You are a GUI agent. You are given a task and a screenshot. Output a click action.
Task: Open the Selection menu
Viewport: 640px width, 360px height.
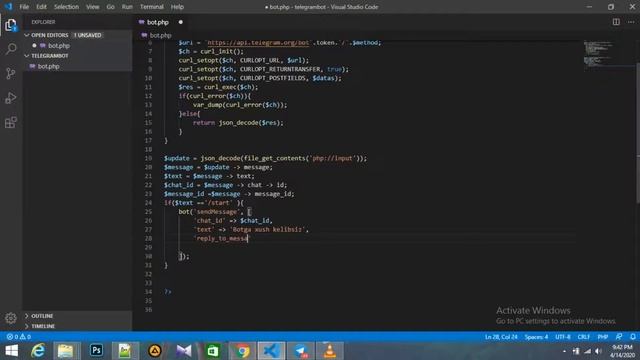point(66,7)
